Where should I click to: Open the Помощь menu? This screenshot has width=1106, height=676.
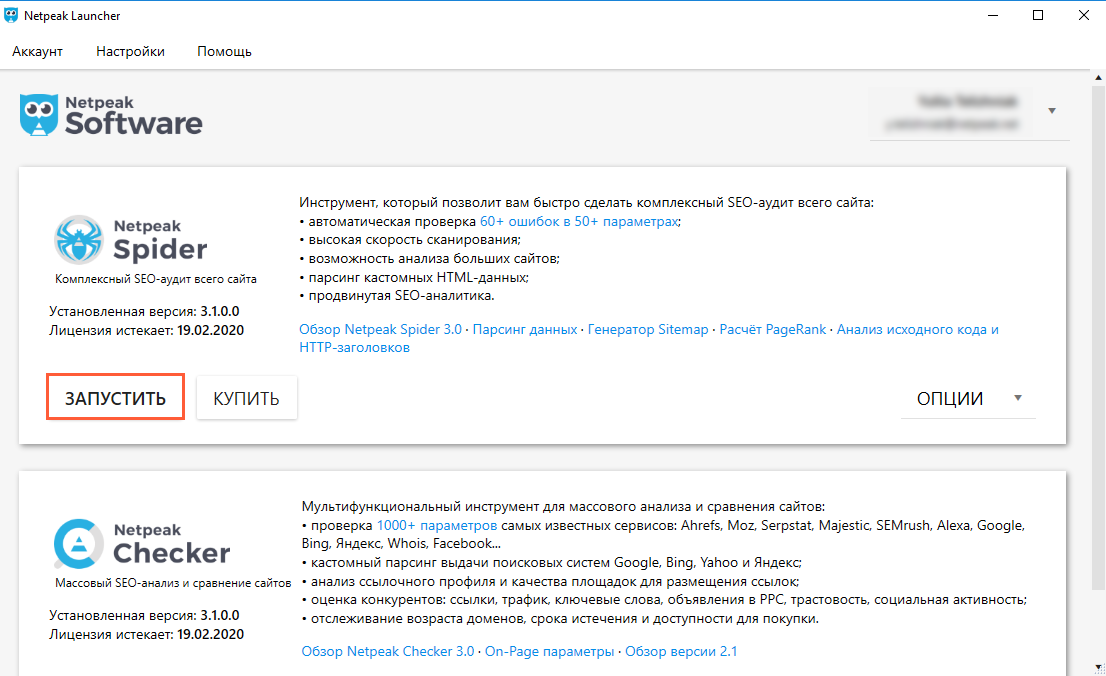tap(224, 52)
